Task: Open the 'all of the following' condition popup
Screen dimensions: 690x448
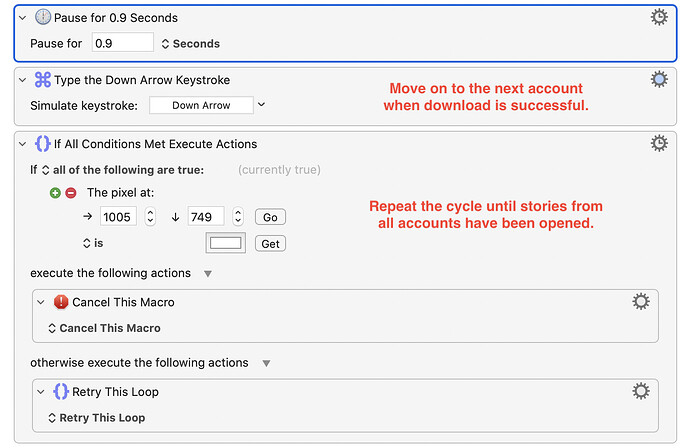Action: pos(123,170)
